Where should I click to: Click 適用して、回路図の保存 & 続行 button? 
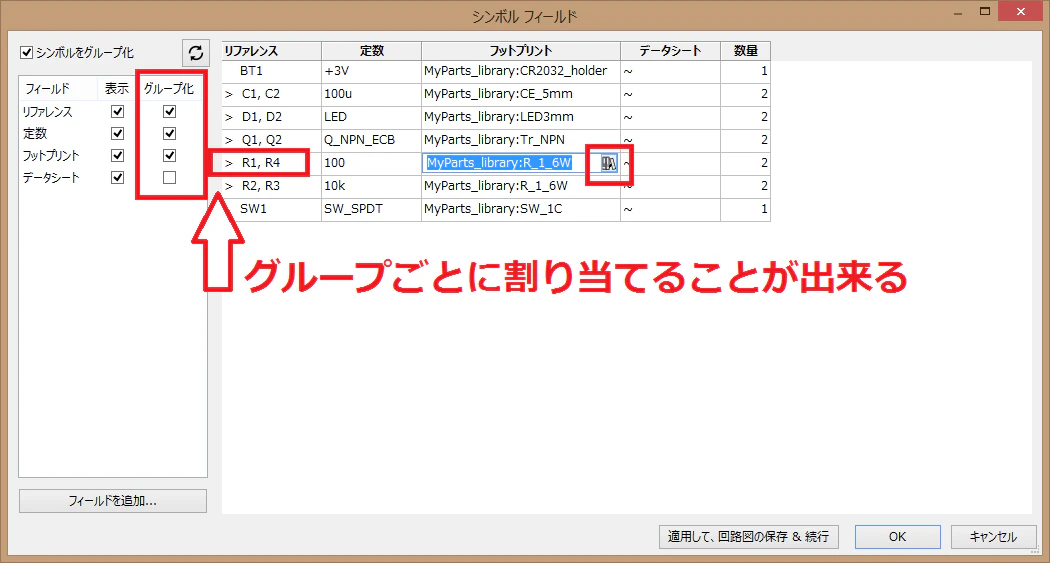[x=749, y=536]
